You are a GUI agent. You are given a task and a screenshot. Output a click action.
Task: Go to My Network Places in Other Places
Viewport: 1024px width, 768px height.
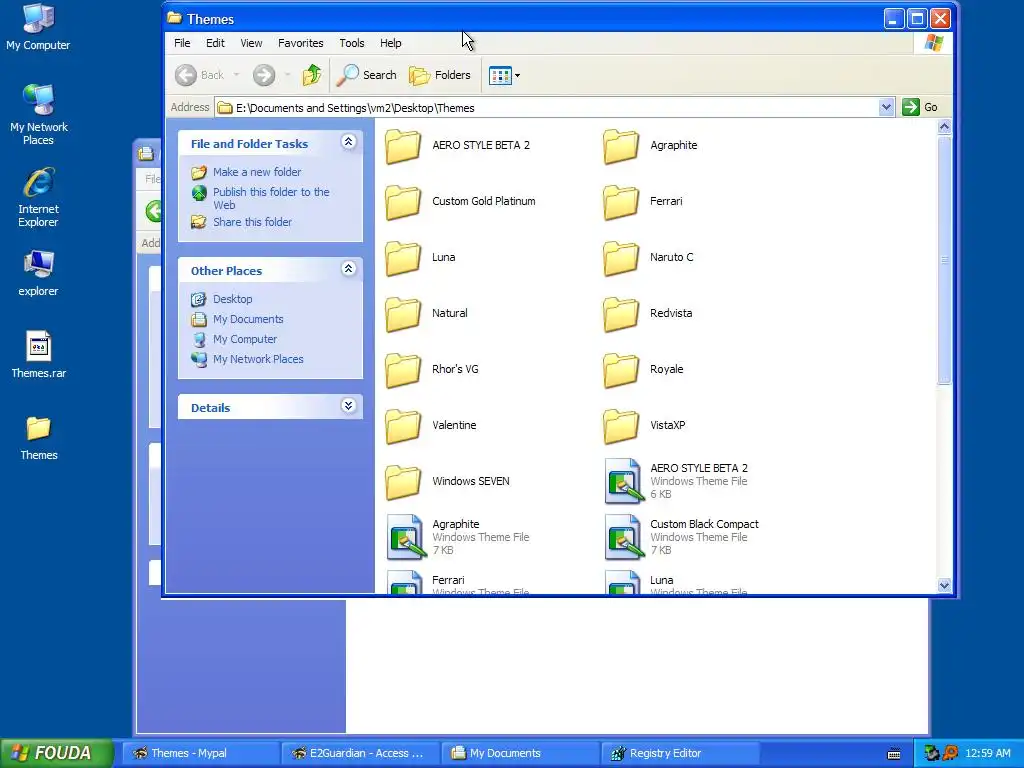tap(258, 359)
